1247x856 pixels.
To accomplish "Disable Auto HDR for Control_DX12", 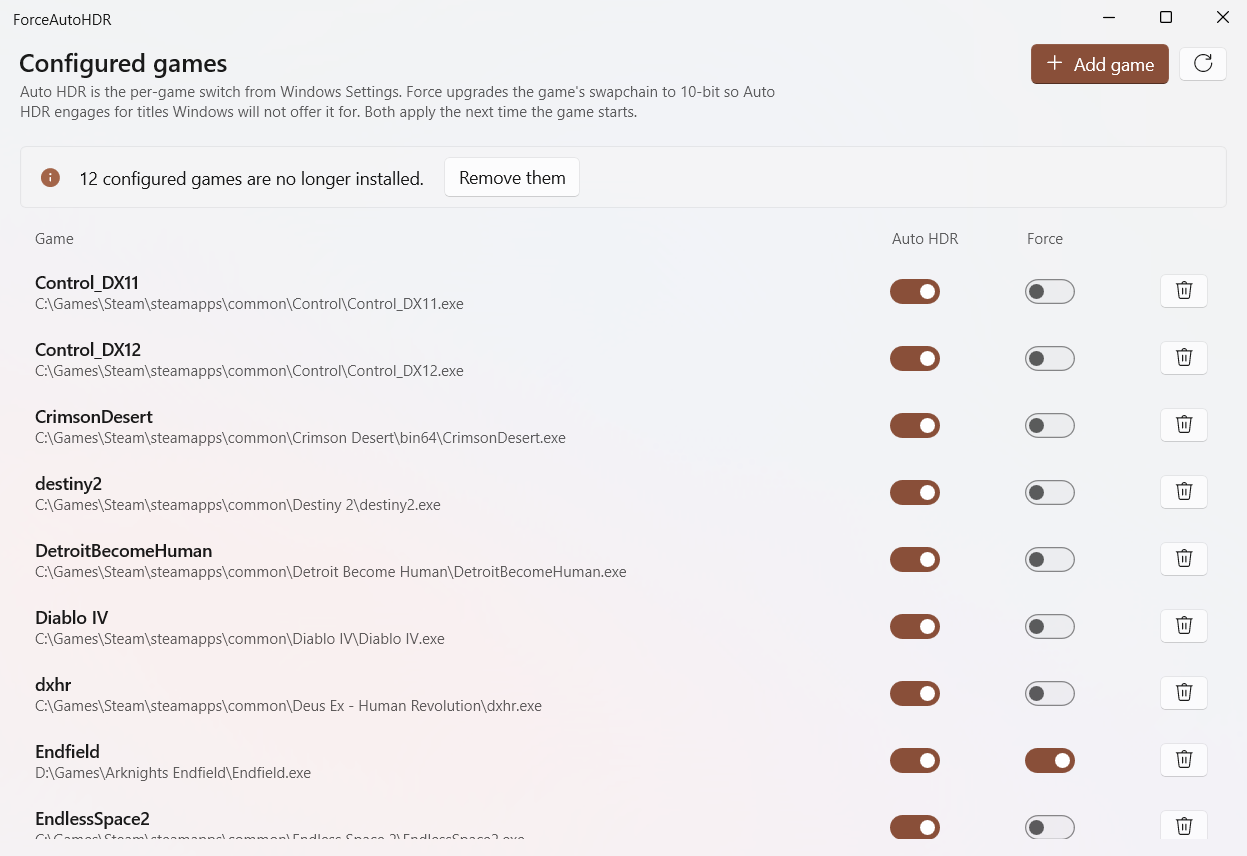I will (915, 359).
